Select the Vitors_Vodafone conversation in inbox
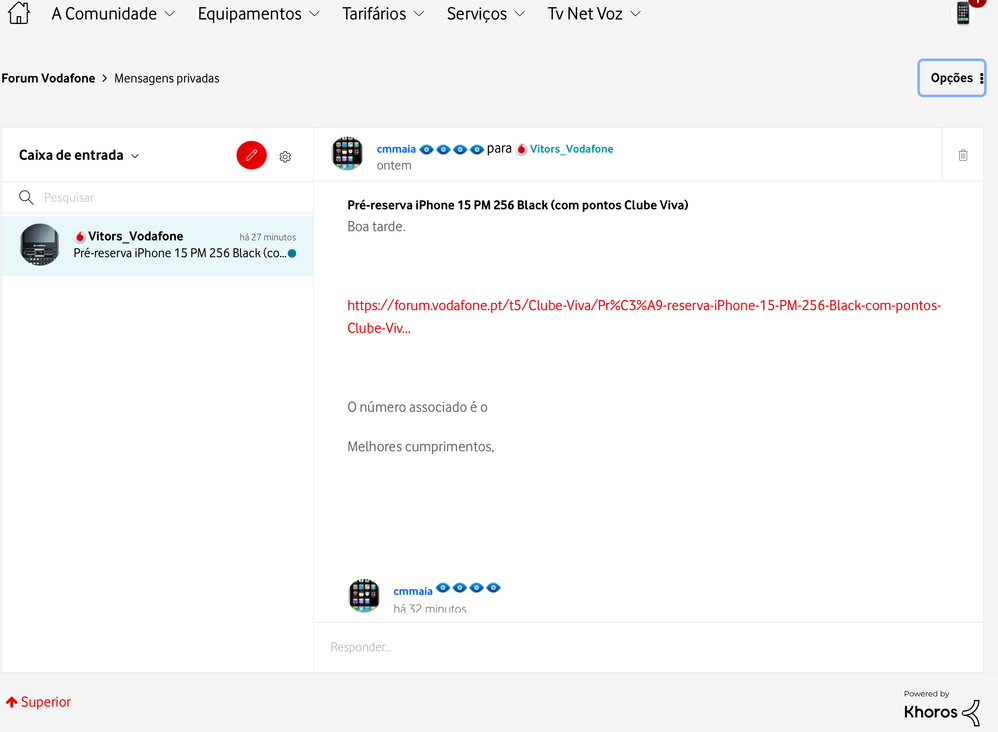This screenshot has width=998, height=732. tap(158, 245)
